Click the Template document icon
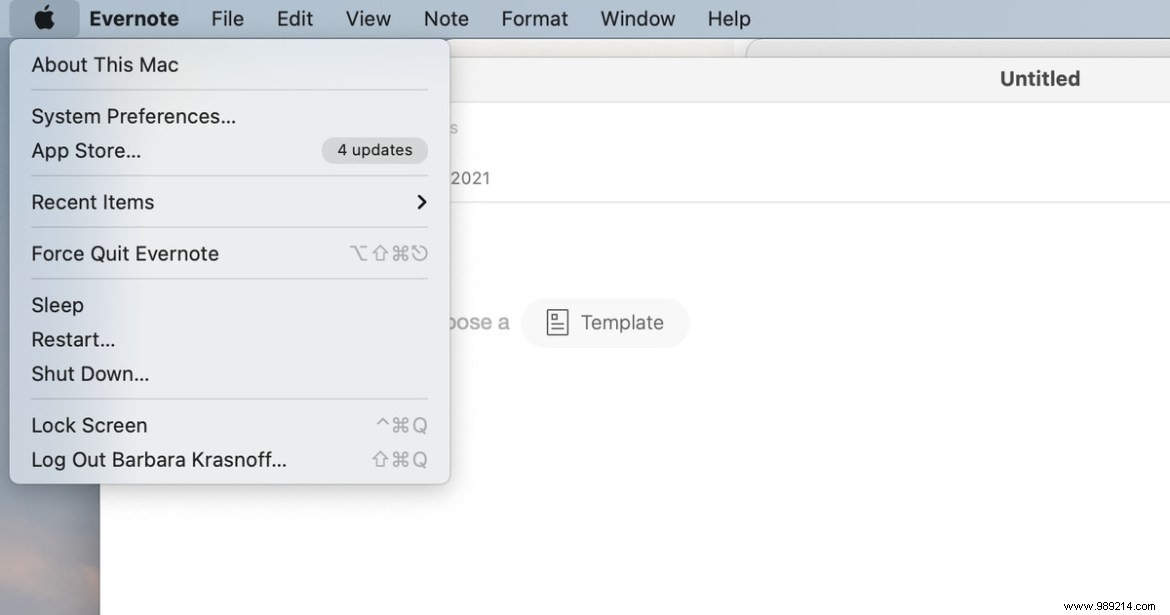This screenshot has height=615, width=1170. pos(557,322)
